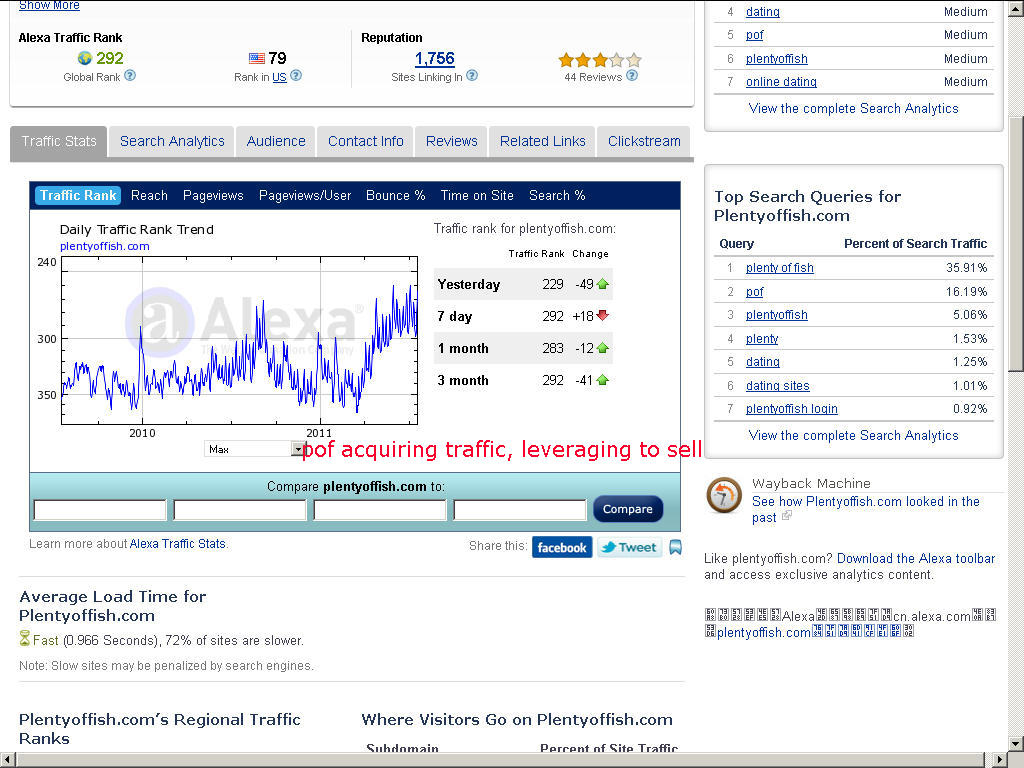Click the plentyoffish.com chart link
1024x768 pixels.
[x=104, y=246]
